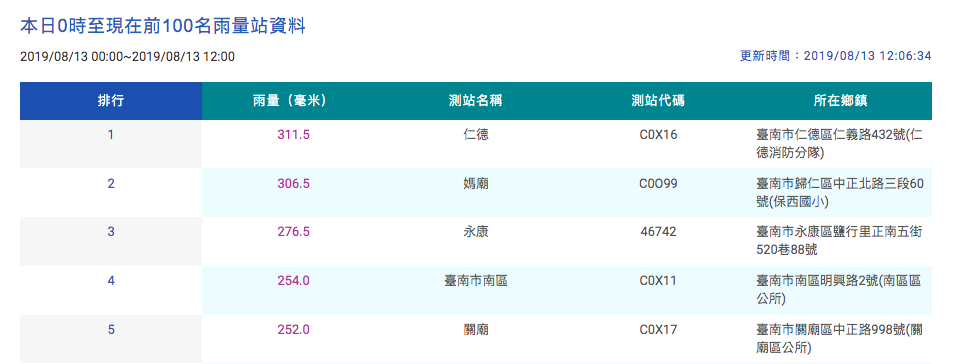The image size is (956, 364).
Task: Select rainfall value 306.5
Action: point(293,184)
